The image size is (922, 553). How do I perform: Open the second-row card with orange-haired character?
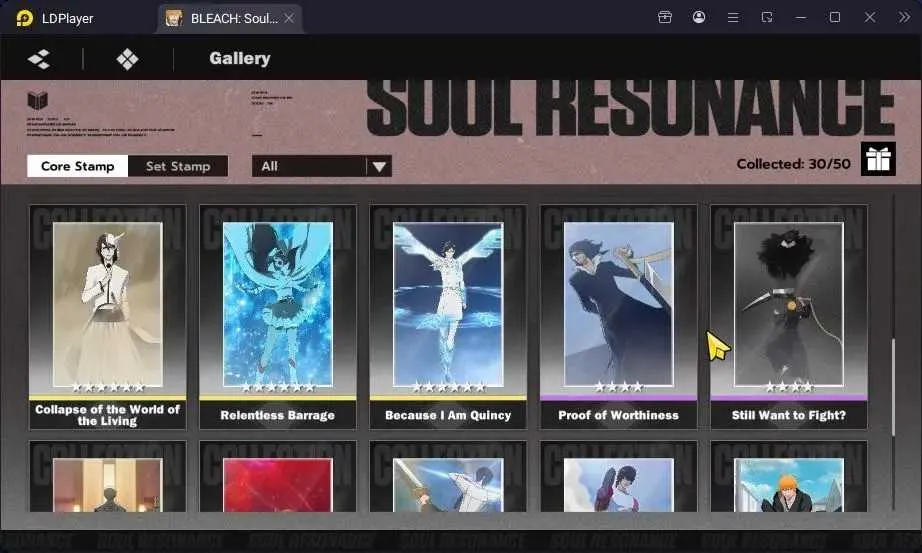click(789, 477)
